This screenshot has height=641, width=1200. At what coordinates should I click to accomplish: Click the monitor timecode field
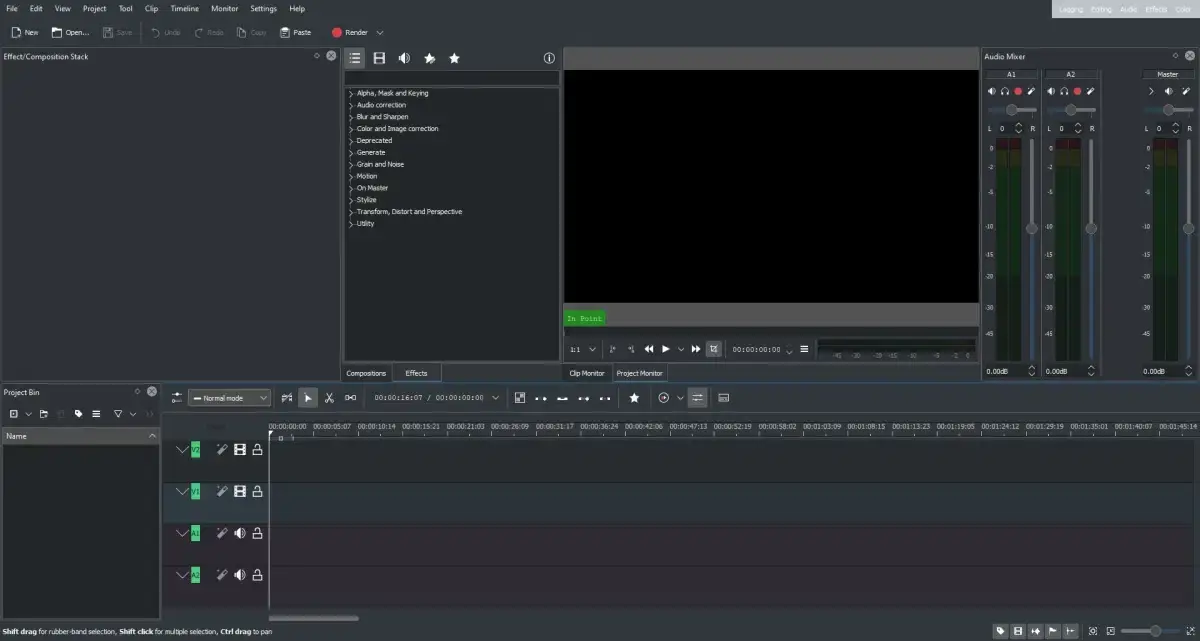(755, 348)
